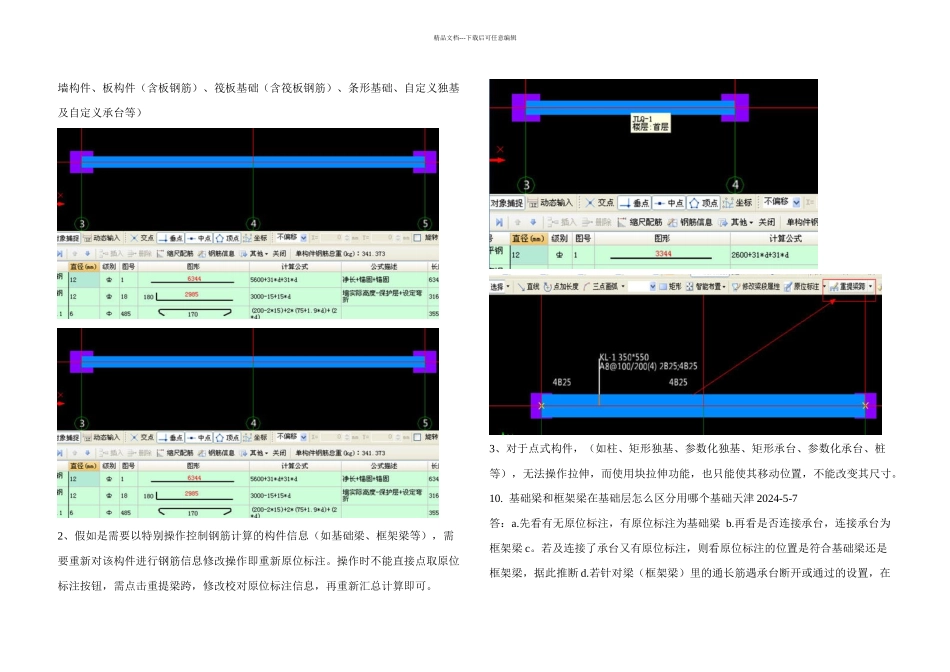
Task: Click value 2985 in upper-left screenshot table
Action: pyautogui.click(x=191, y=294)
